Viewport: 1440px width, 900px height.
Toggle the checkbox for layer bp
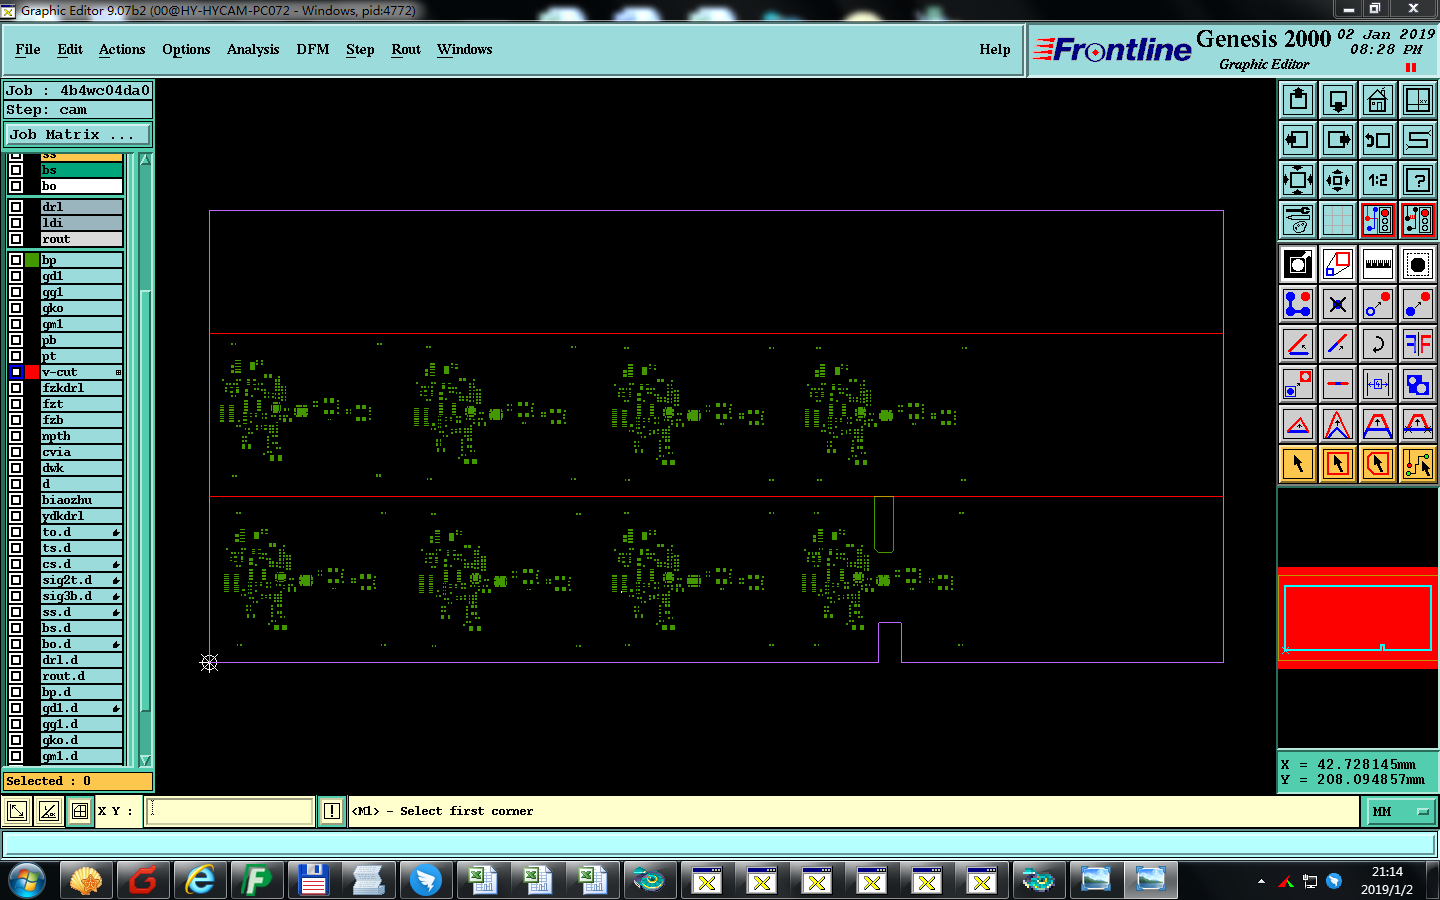pos(16,260)
